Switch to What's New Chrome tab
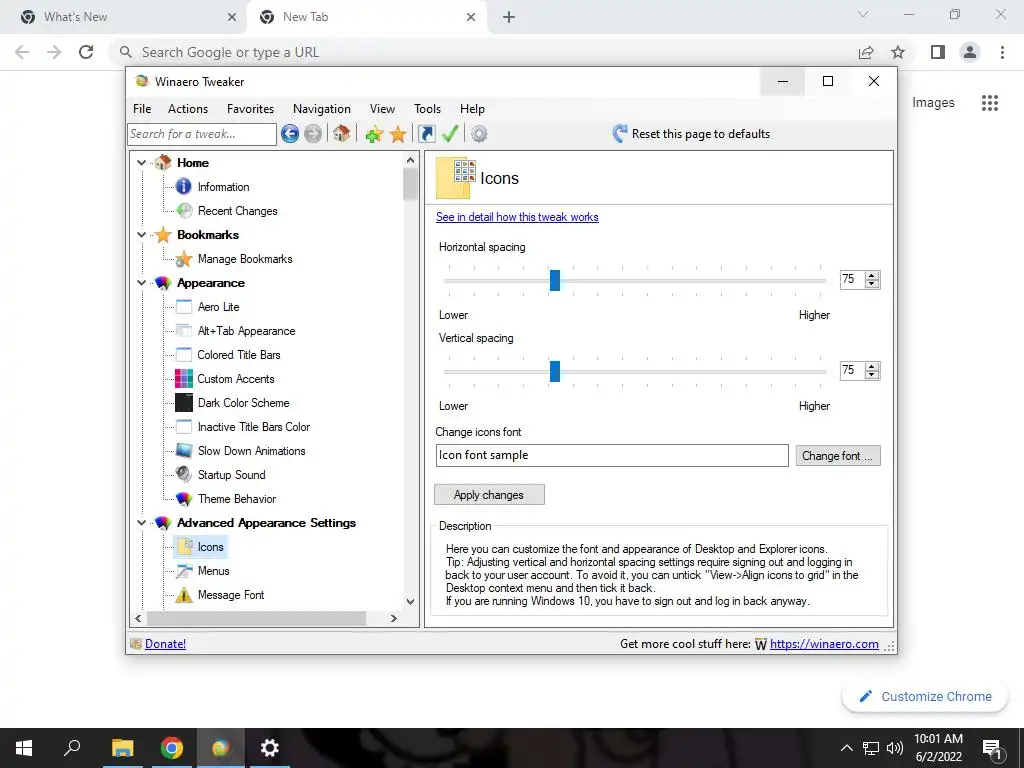Screen dimensions: 1024x768 click(x=123, y=17)
